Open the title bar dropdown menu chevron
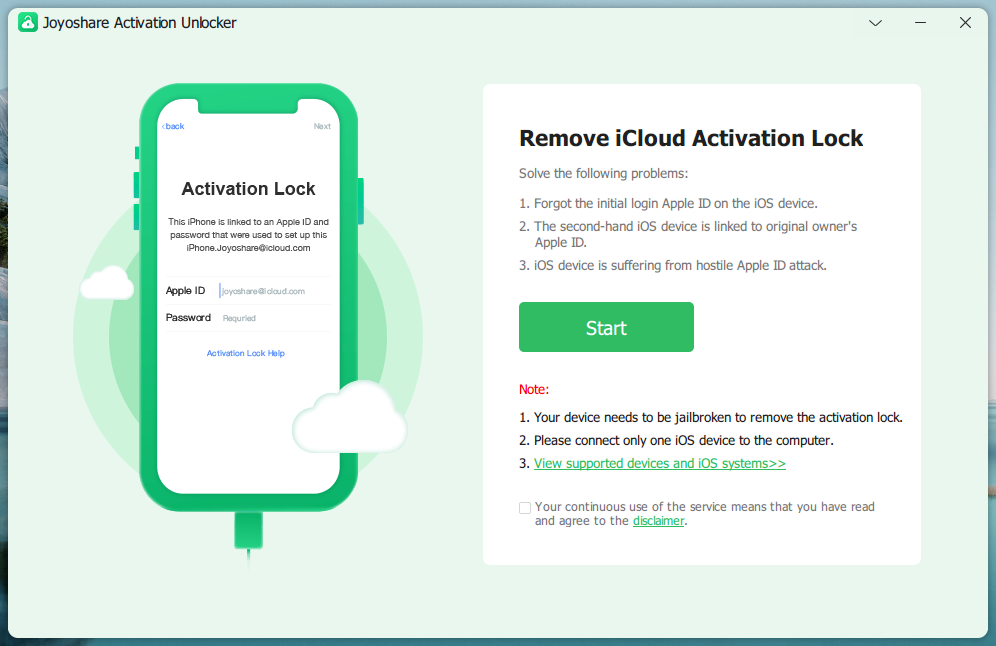This screenshot has height=646, width=996. [875, 23]
